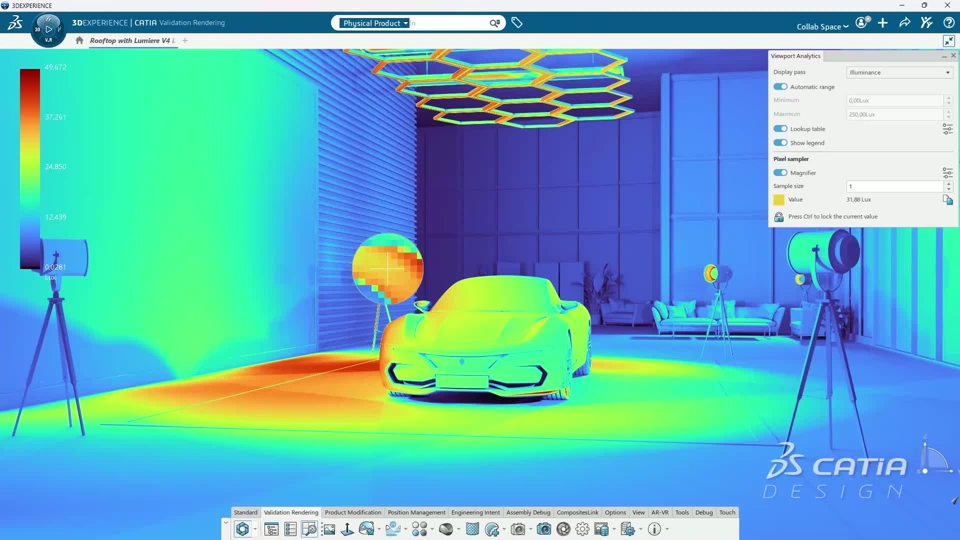The width and height of the screenshot is (960, 540).
Task: Expand the Collab Space dropdown
Action: [x=822, y=26]
